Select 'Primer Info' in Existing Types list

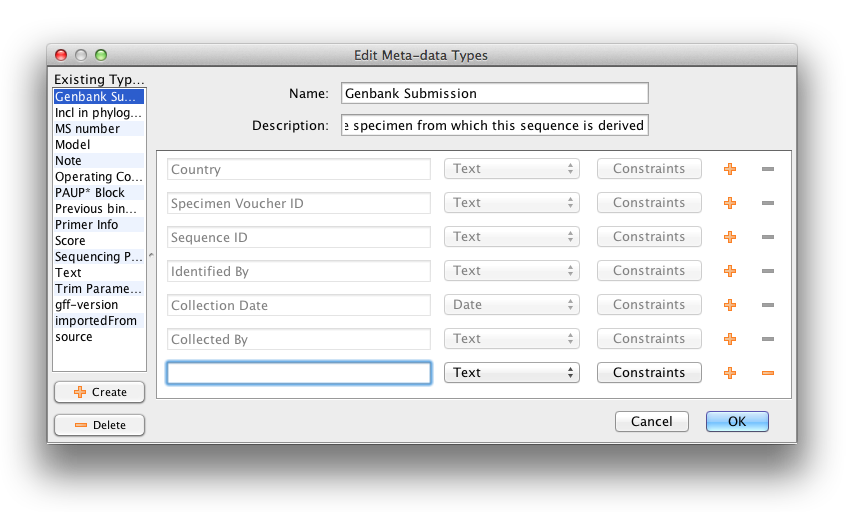pyautogui.click(x=87, y=225)
